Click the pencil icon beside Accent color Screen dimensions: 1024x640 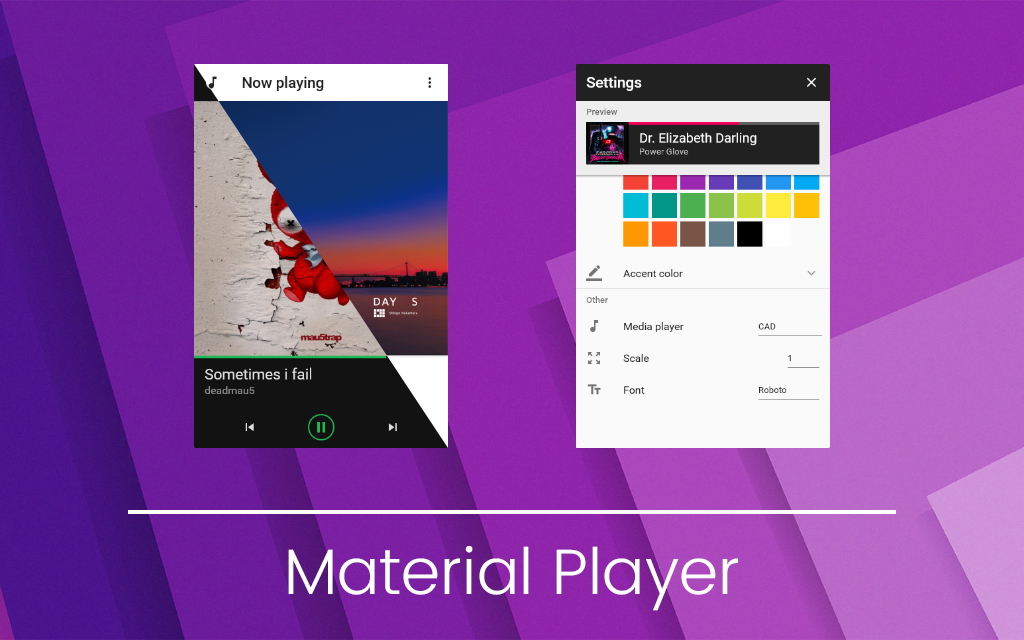click(594, 273)
